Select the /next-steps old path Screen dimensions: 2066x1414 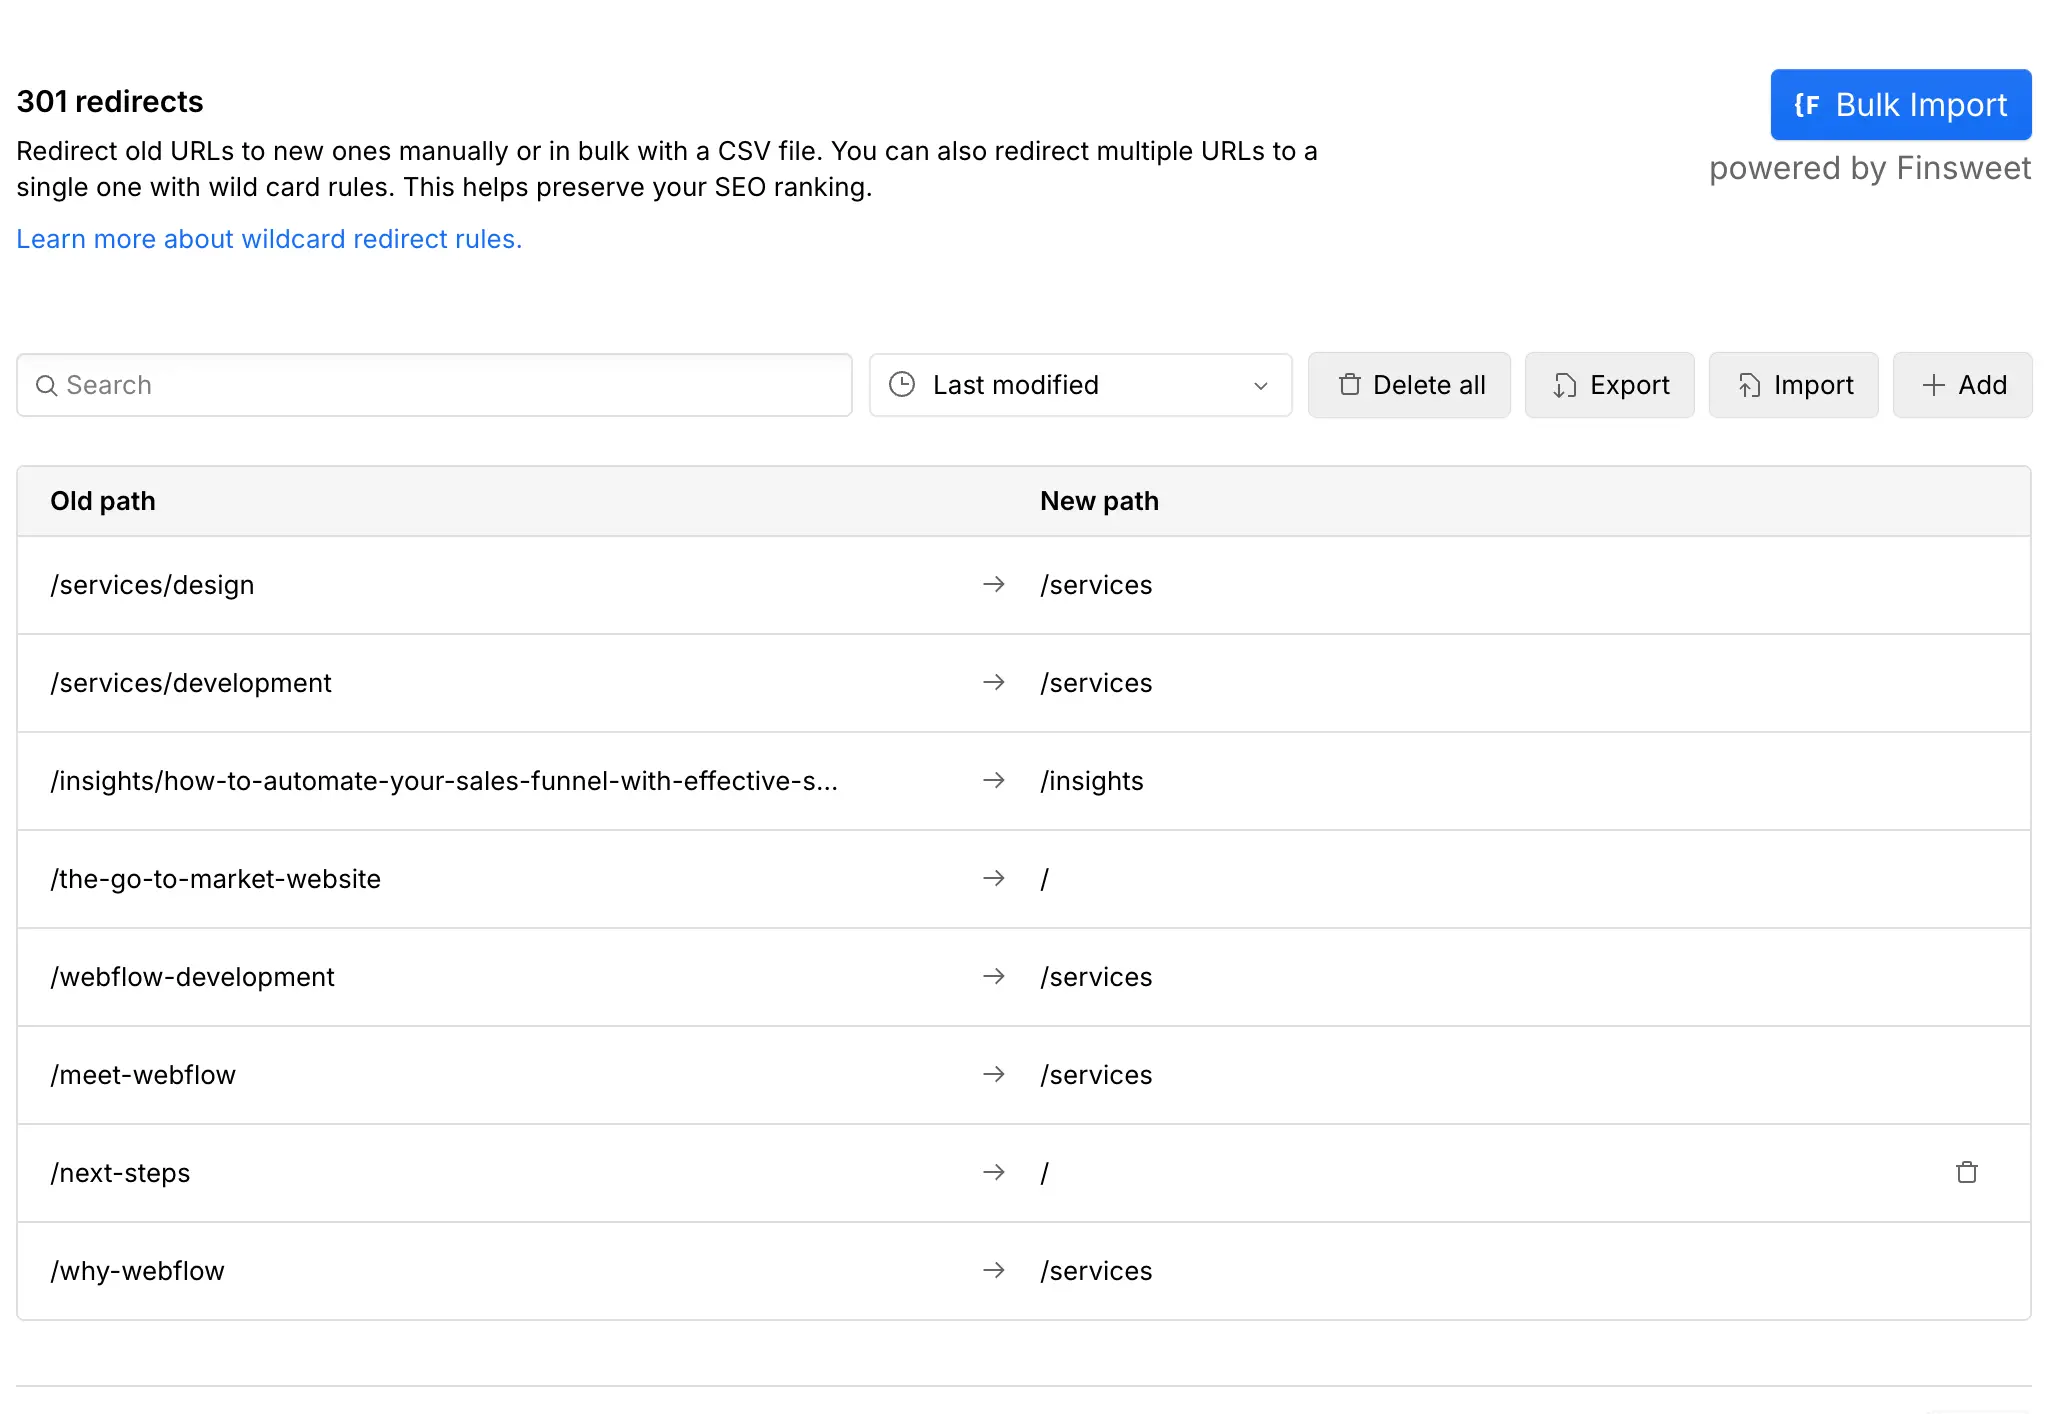[x=120, y=1173]
